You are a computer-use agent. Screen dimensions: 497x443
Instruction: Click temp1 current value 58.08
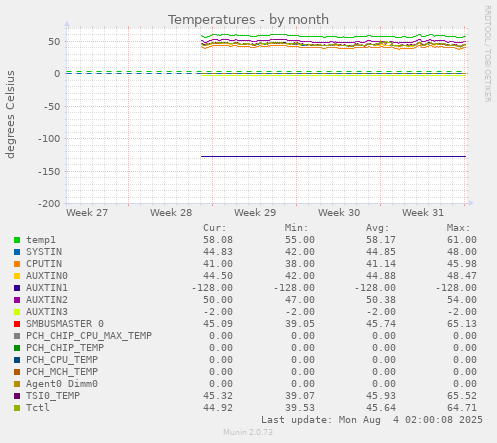[218, 240]
